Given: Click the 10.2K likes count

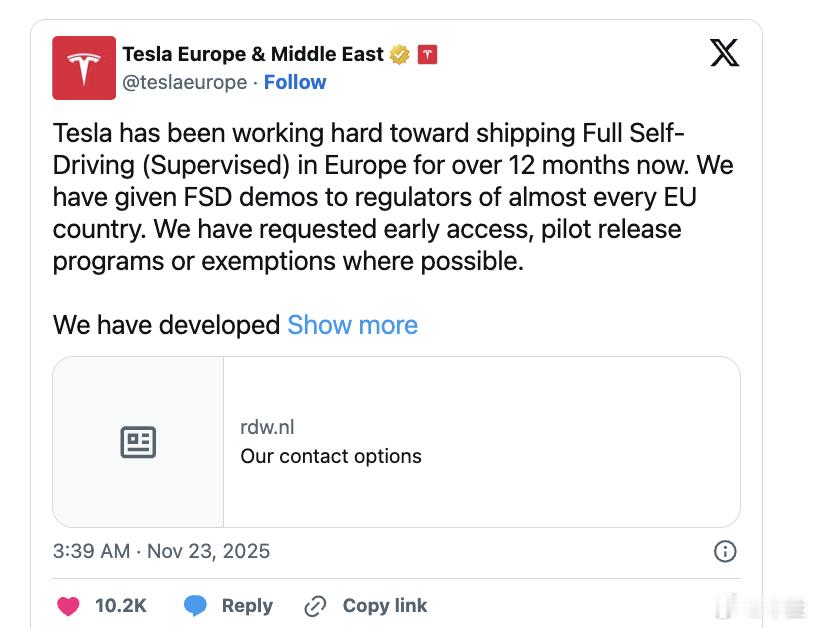Looking at the screenshot, I should [121, 605].
